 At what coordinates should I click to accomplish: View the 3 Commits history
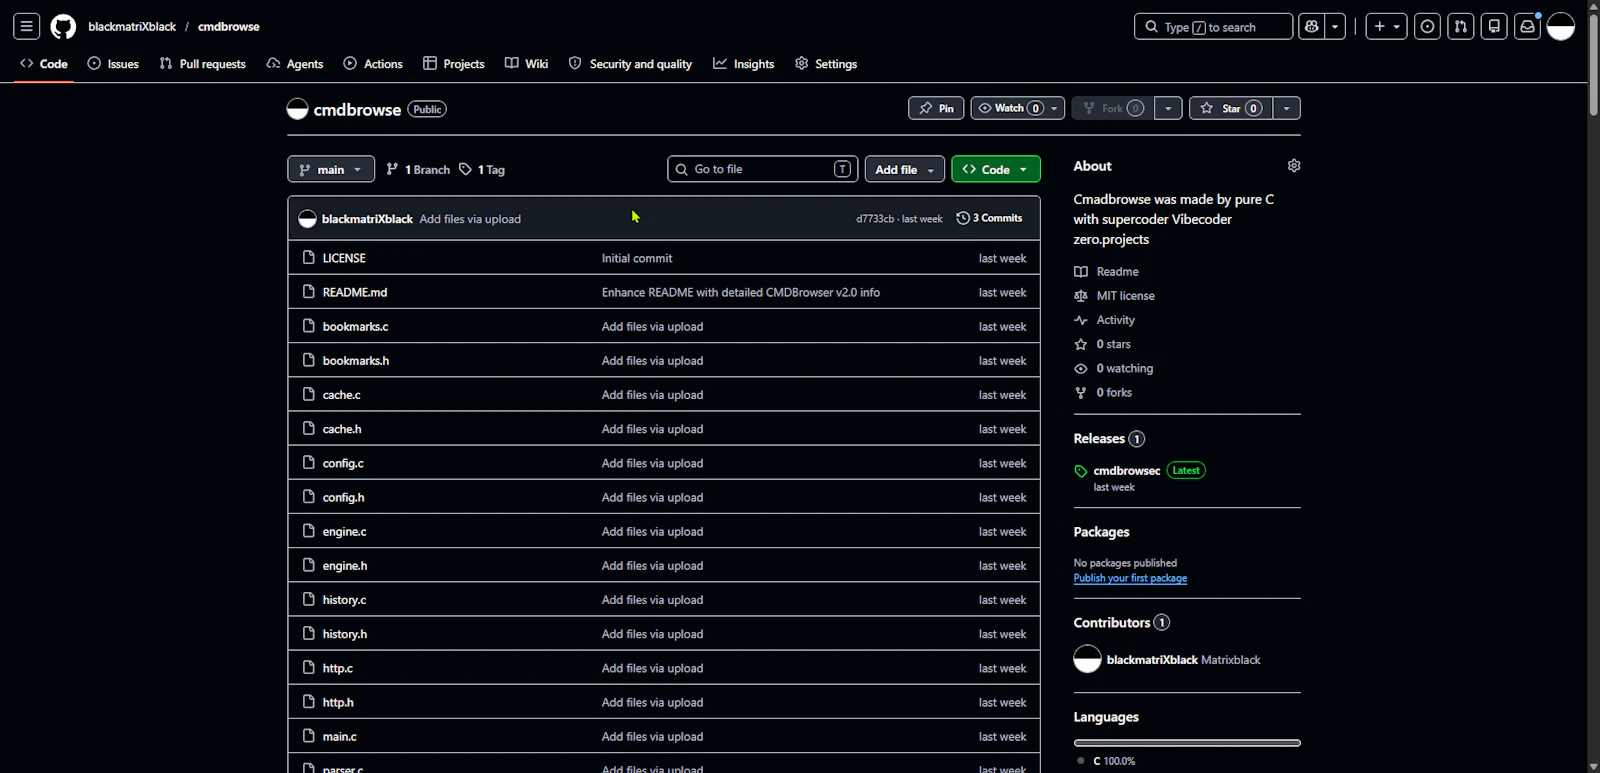click(x=989, y=218)
